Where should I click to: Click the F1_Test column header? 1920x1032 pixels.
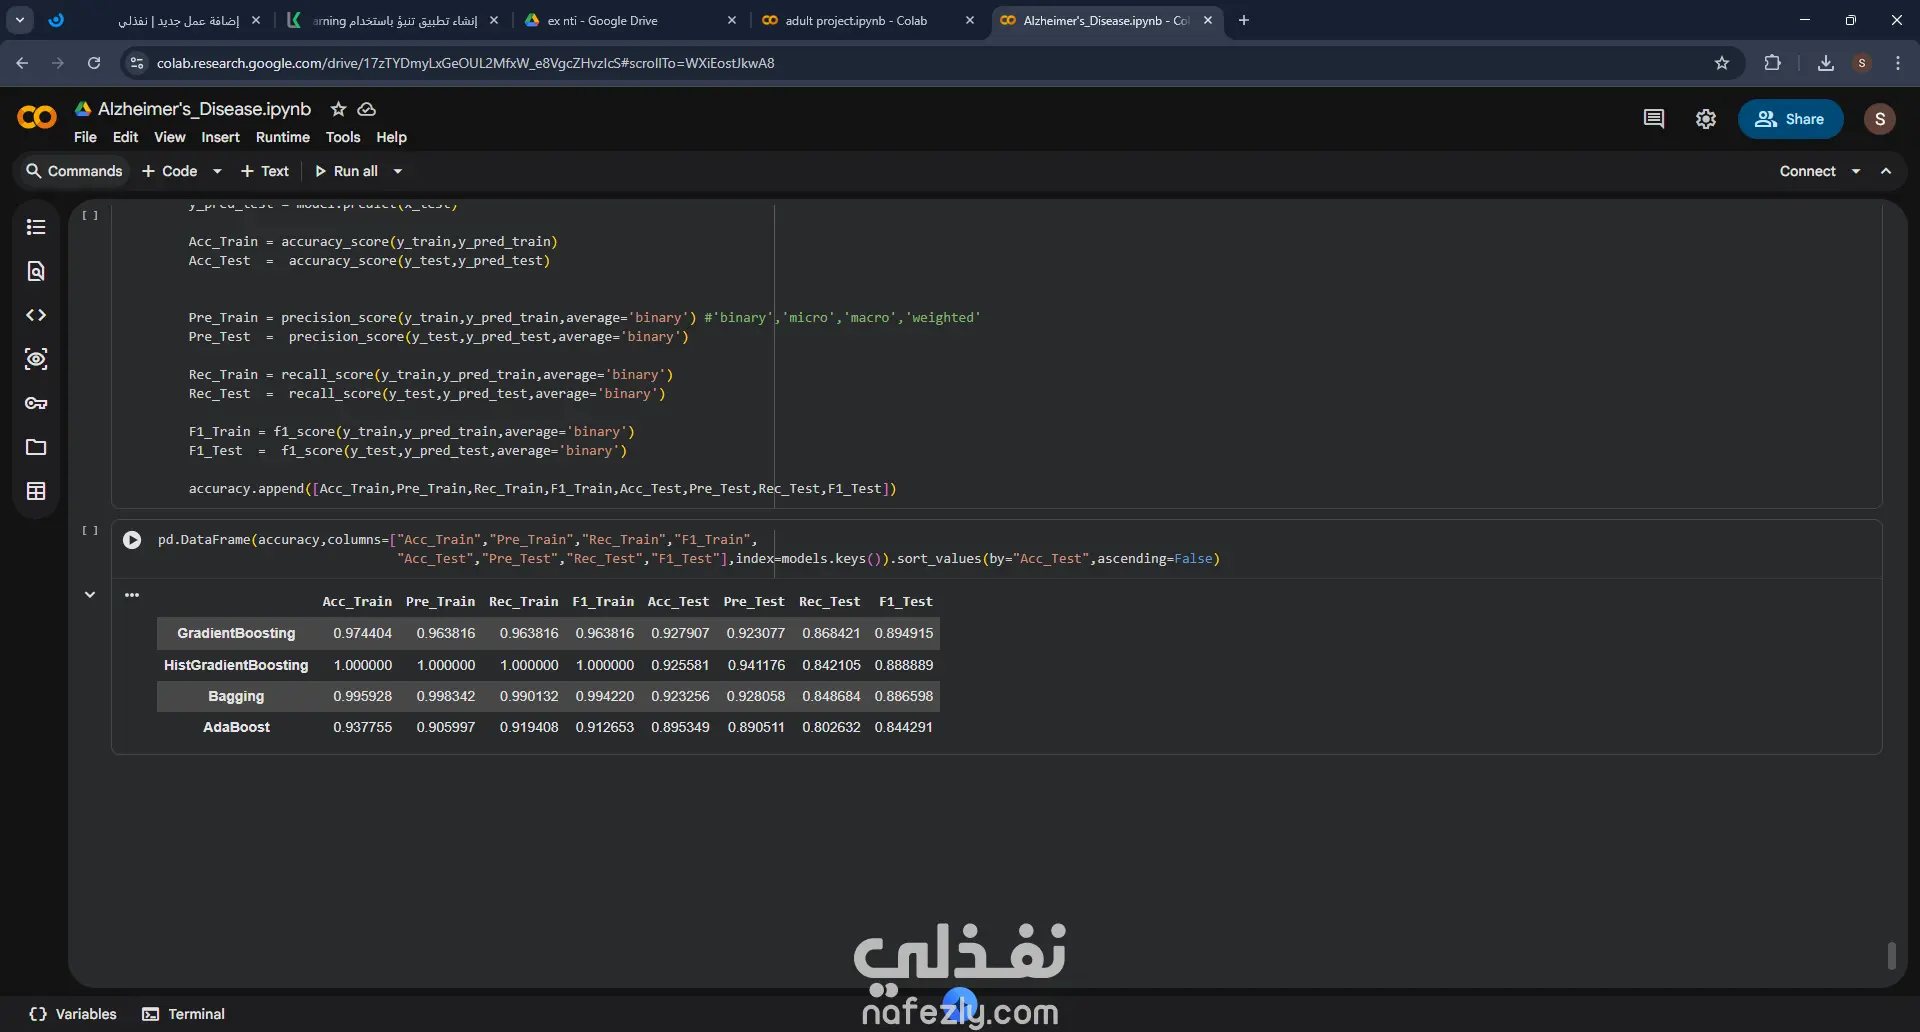click(905, 602)
